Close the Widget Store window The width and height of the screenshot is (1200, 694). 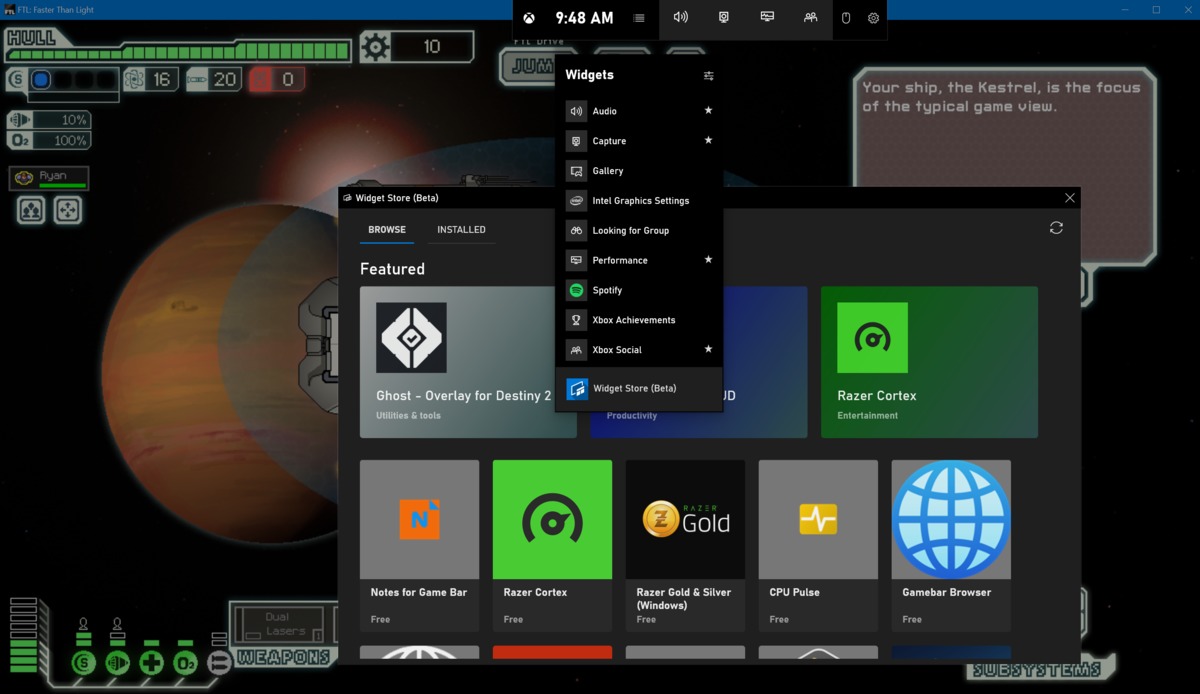click(1070, 198)
